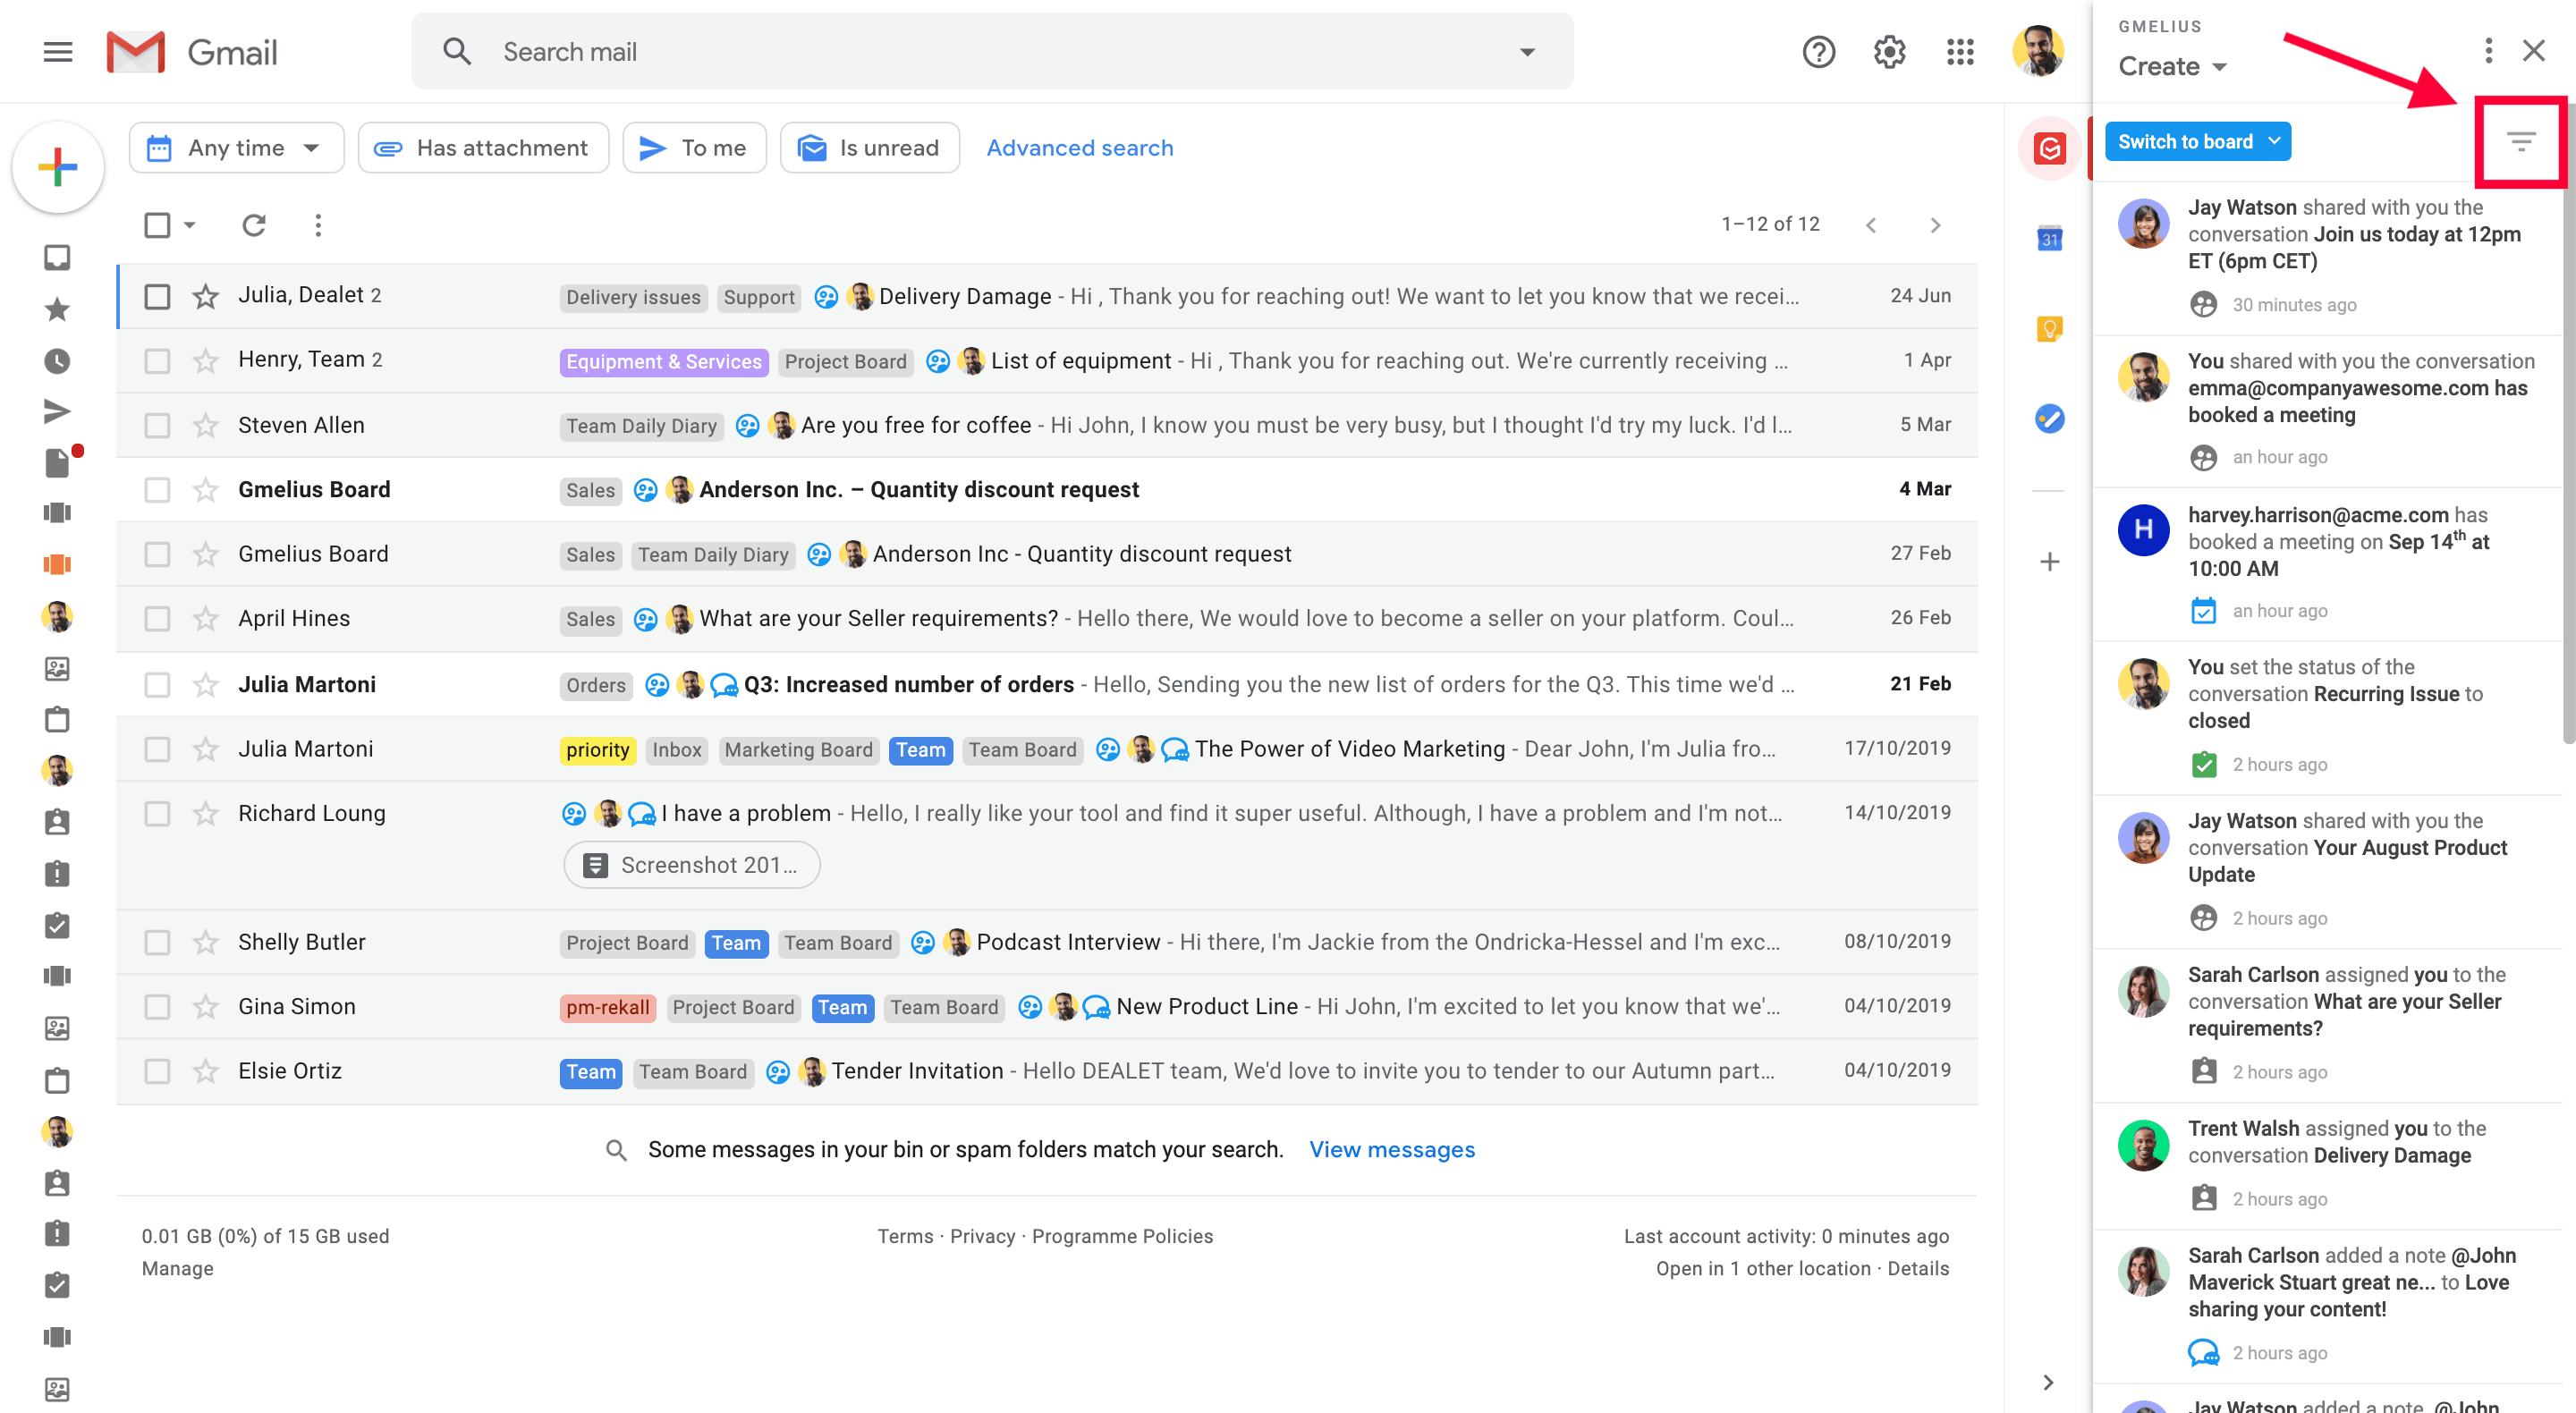Click the pm-rekall label on Gina Simon email
The image size is (2576, 1413).
click(607, 1007)
